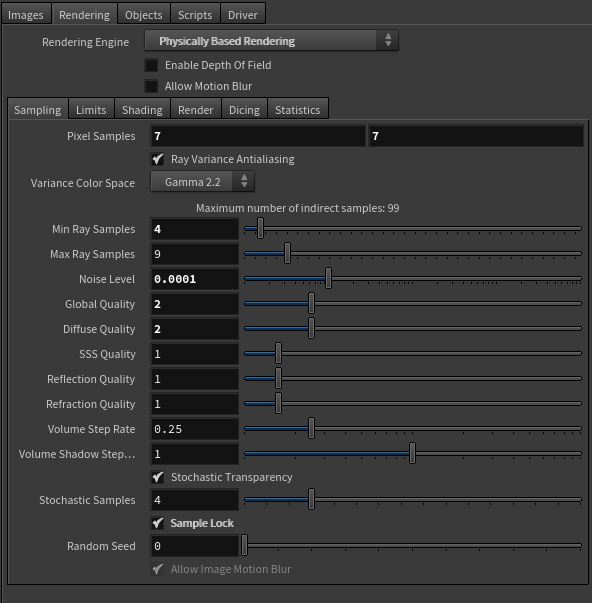The width and height of the screenshot is (592, 603).
Task: Uncheck the Sample Lock checkbox
Action: (x=158, y=523)
